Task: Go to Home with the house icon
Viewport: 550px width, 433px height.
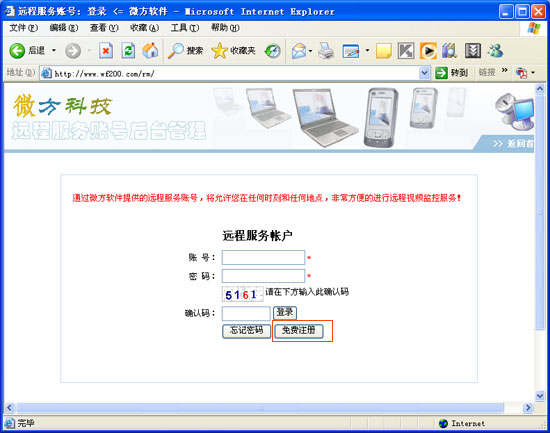Action: click(x=150, y=51)
